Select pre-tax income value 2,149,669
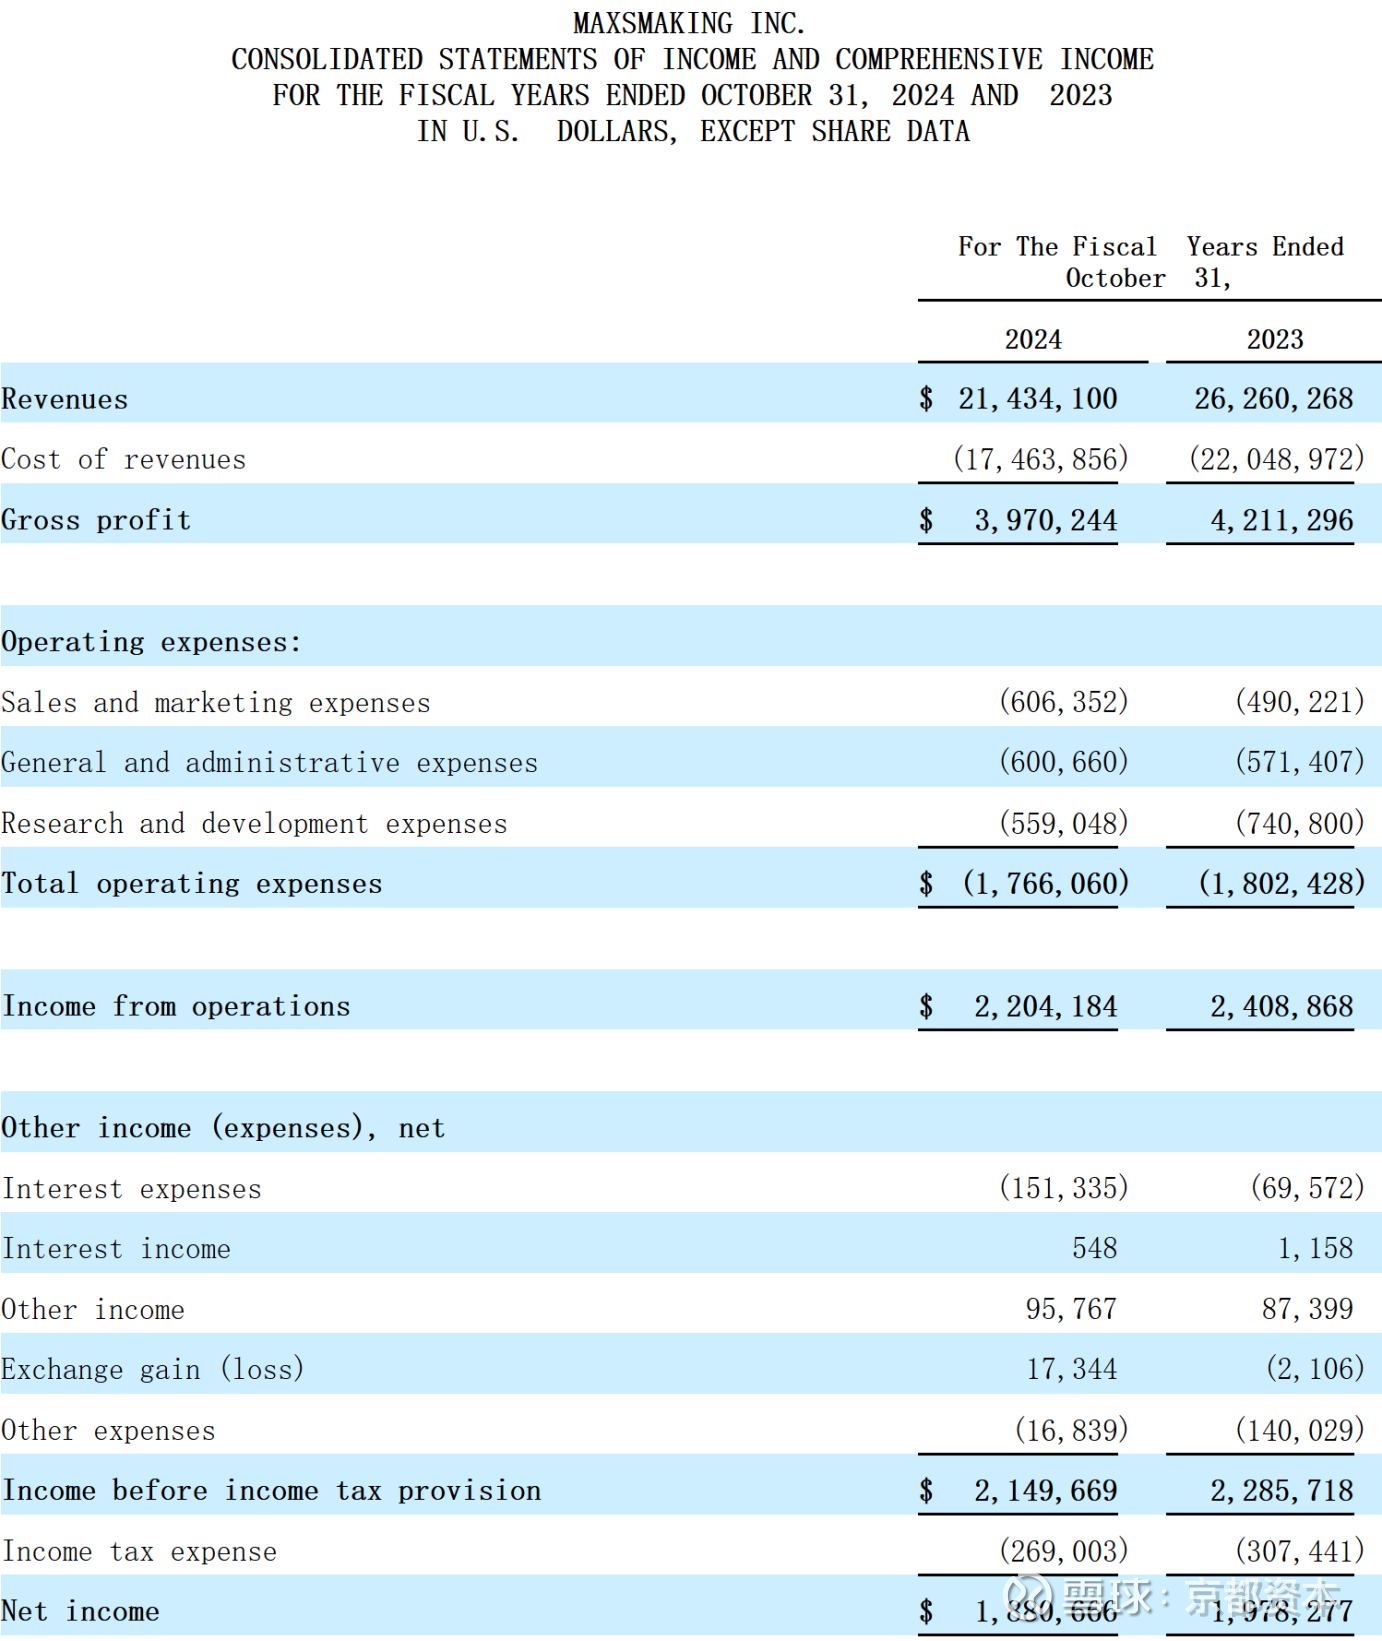The width and height of the screenshot is (1382, 1641). (1046, 1490)
